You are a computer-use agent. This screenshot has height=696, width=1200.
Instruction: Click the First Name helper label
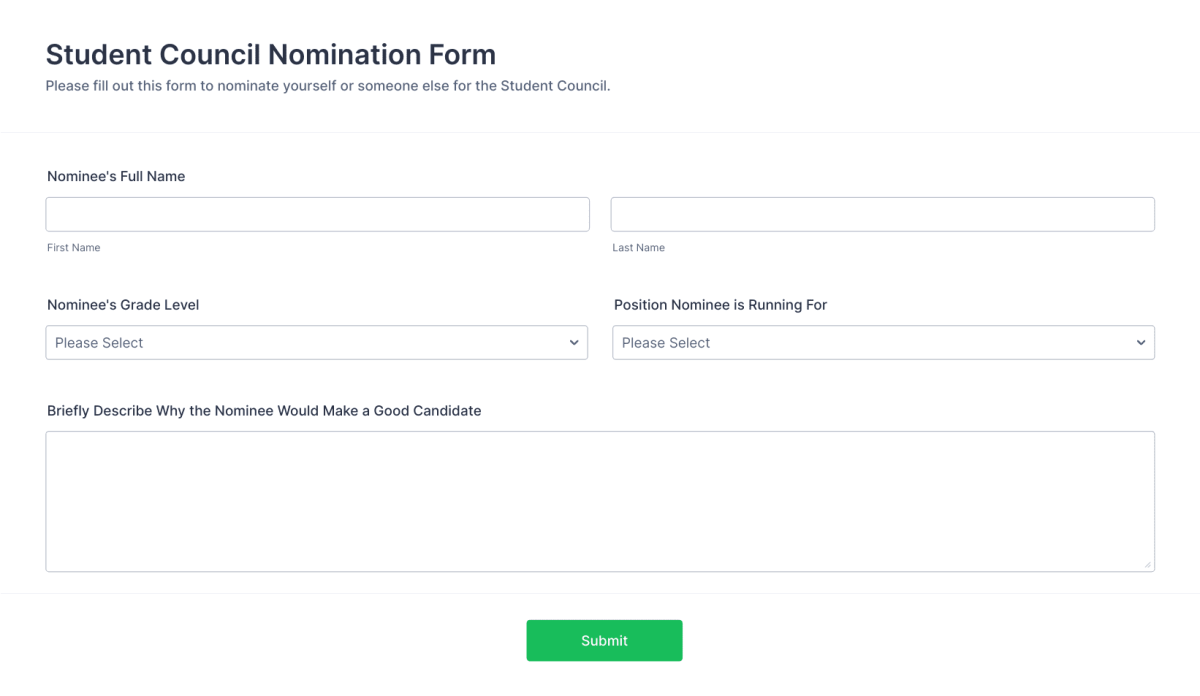(x=73, y=247)
